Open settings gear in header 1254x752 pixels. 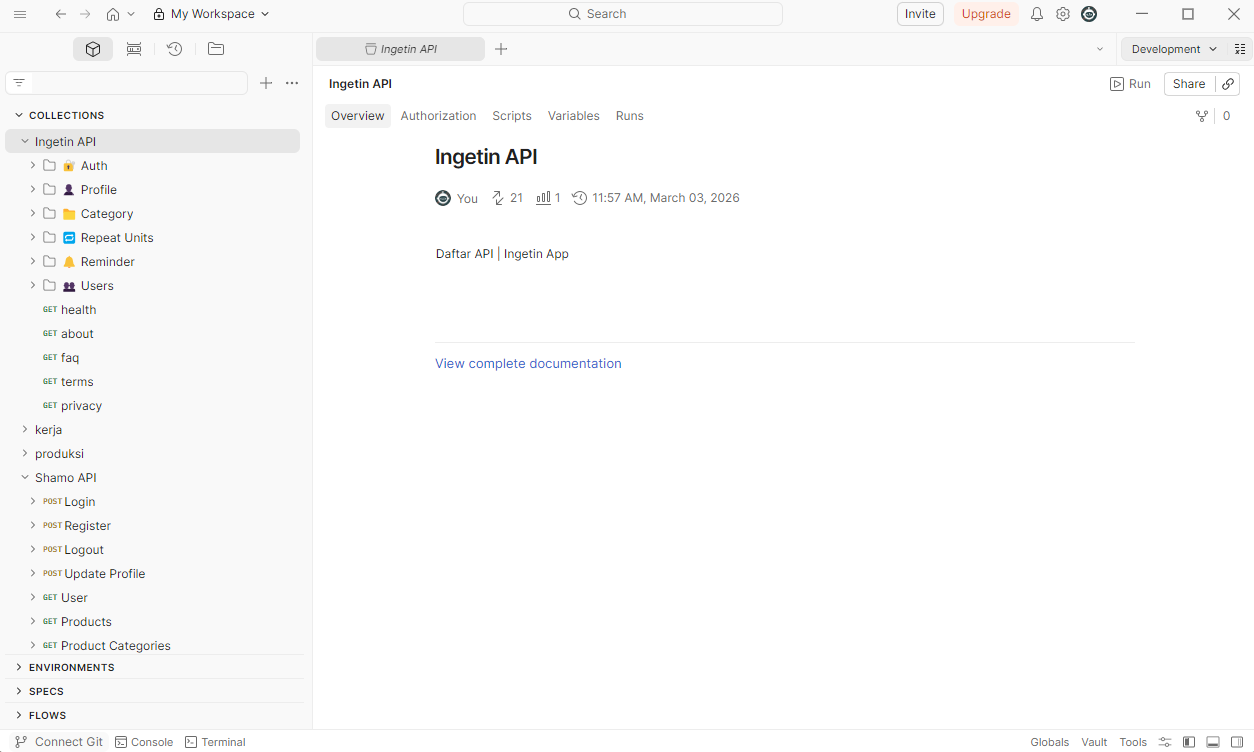1063,14
